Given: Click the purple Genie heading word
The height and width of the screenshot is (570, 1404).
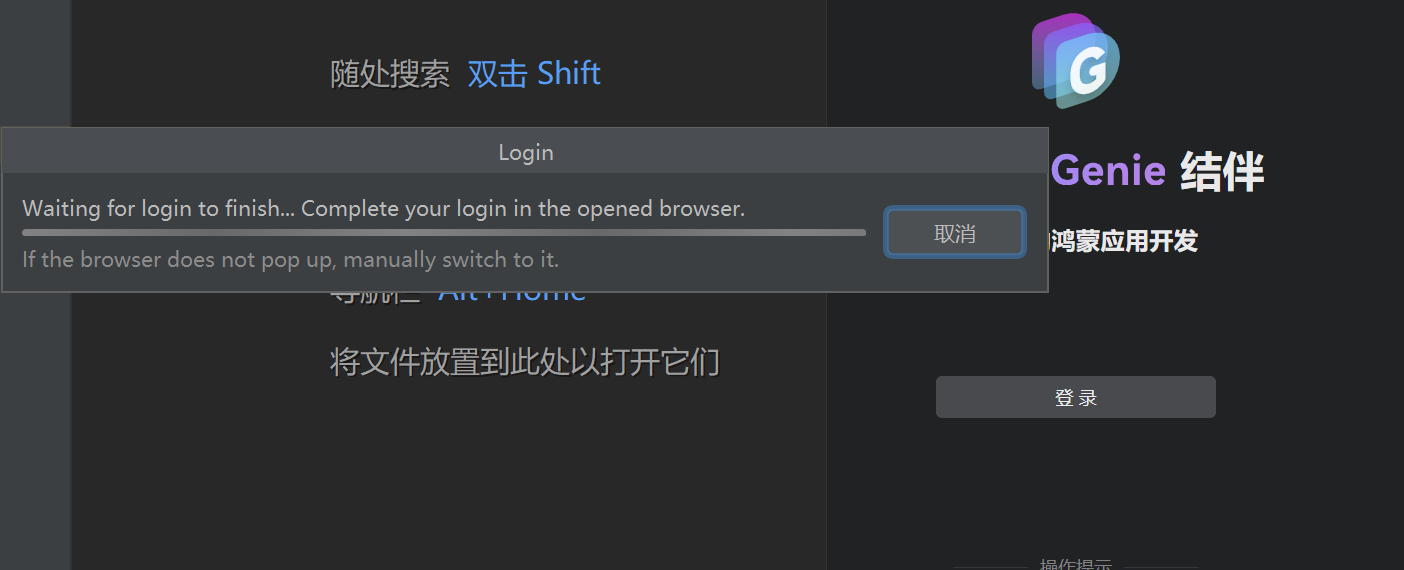Looking at the screenshot, I should (x=1108, y=171).
